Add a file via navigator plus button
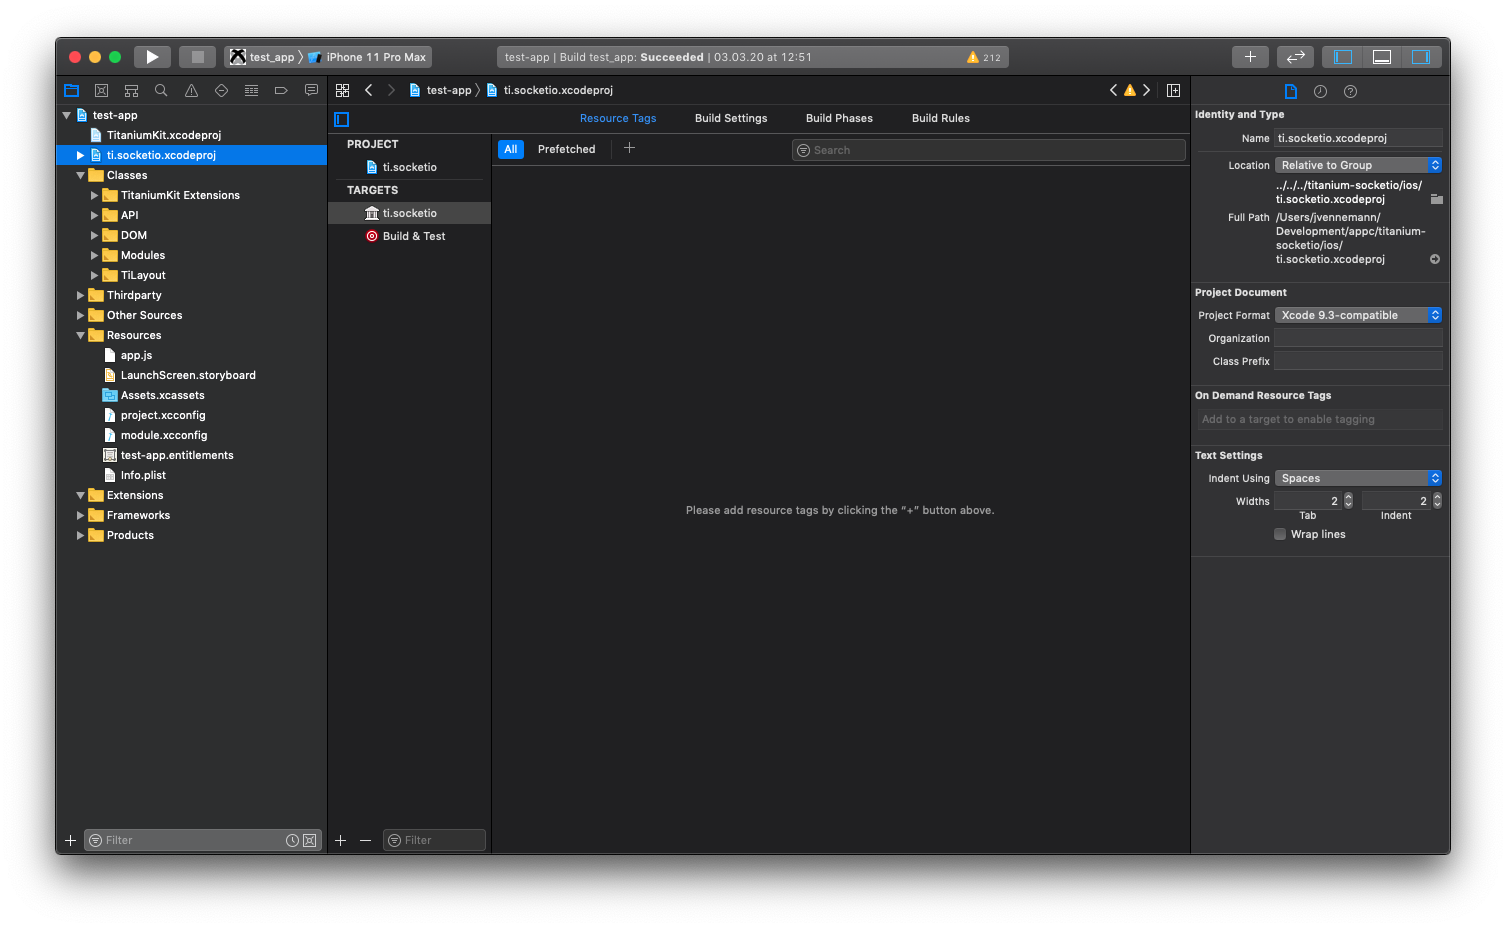Viewport: 1506px width, 928px height. (x=70, y=840)
